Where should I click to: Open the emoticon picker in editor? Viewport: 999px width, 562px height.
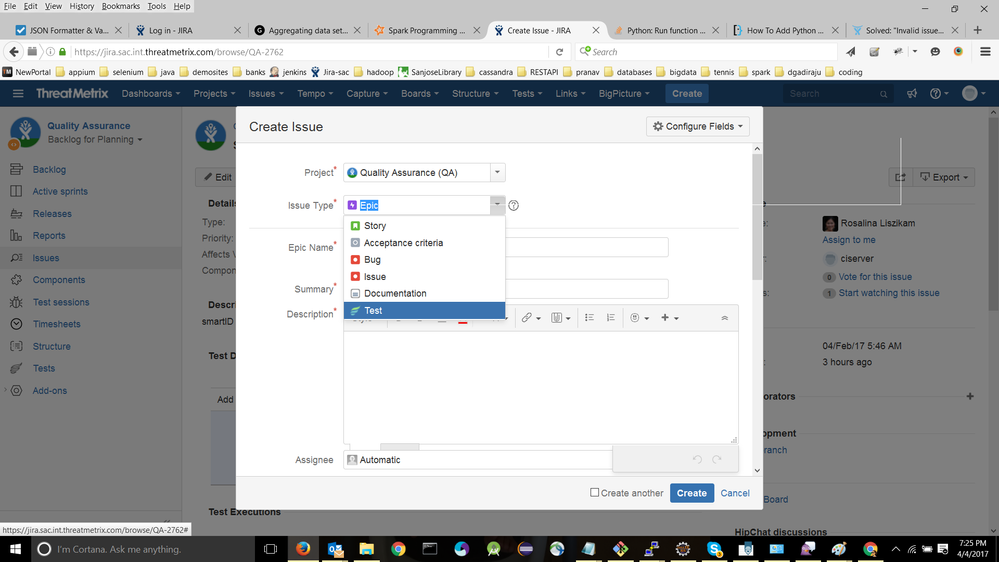[639, 317]
